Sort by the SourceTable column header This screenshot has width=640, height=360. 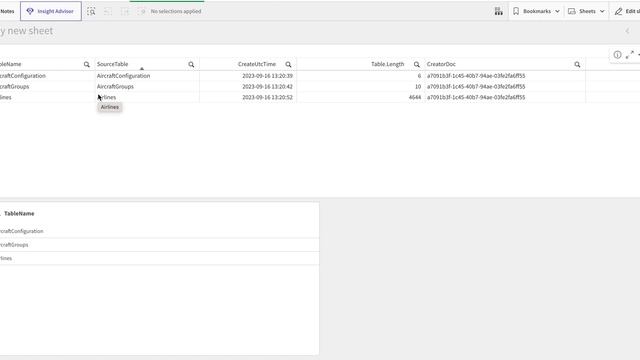coord(112,64)
